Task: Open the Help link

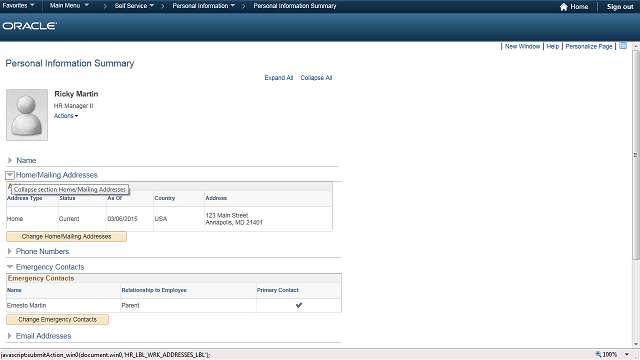Action: pyautogui.click(x=553, y=47)
